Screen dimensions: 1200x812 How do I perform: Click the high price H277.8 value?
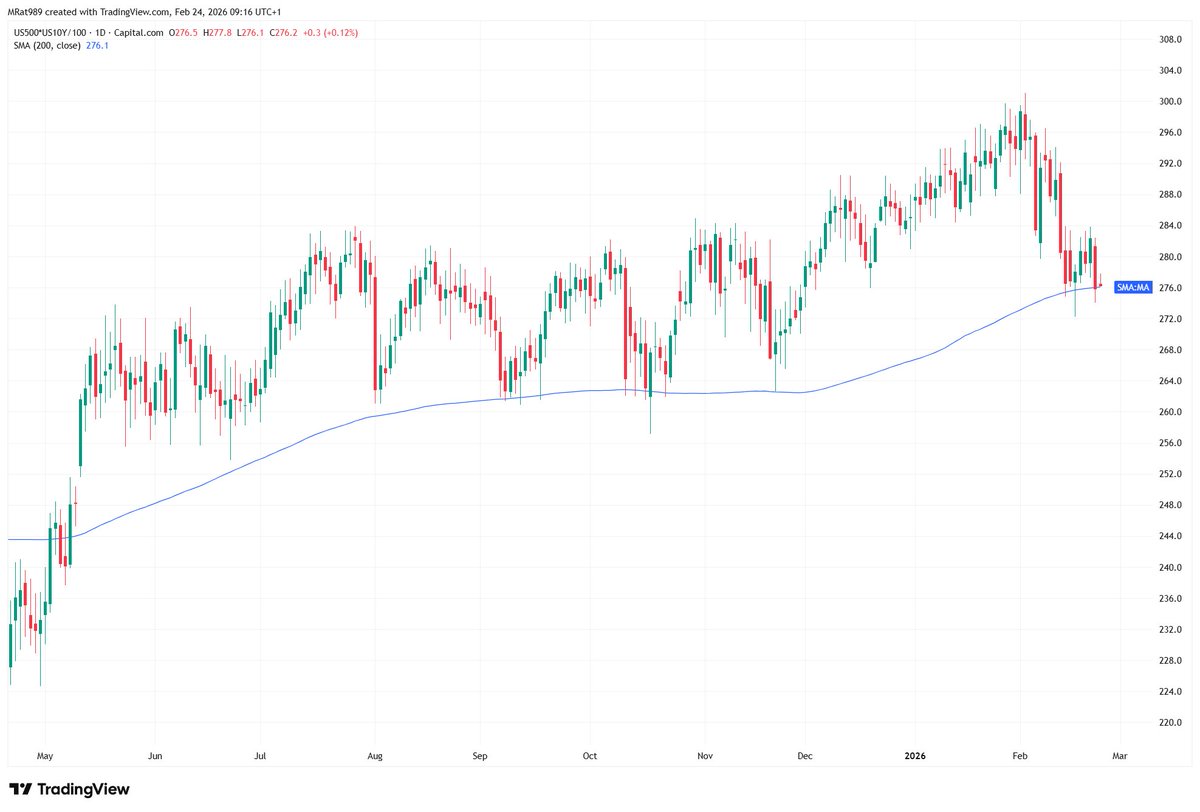(217, 32)
